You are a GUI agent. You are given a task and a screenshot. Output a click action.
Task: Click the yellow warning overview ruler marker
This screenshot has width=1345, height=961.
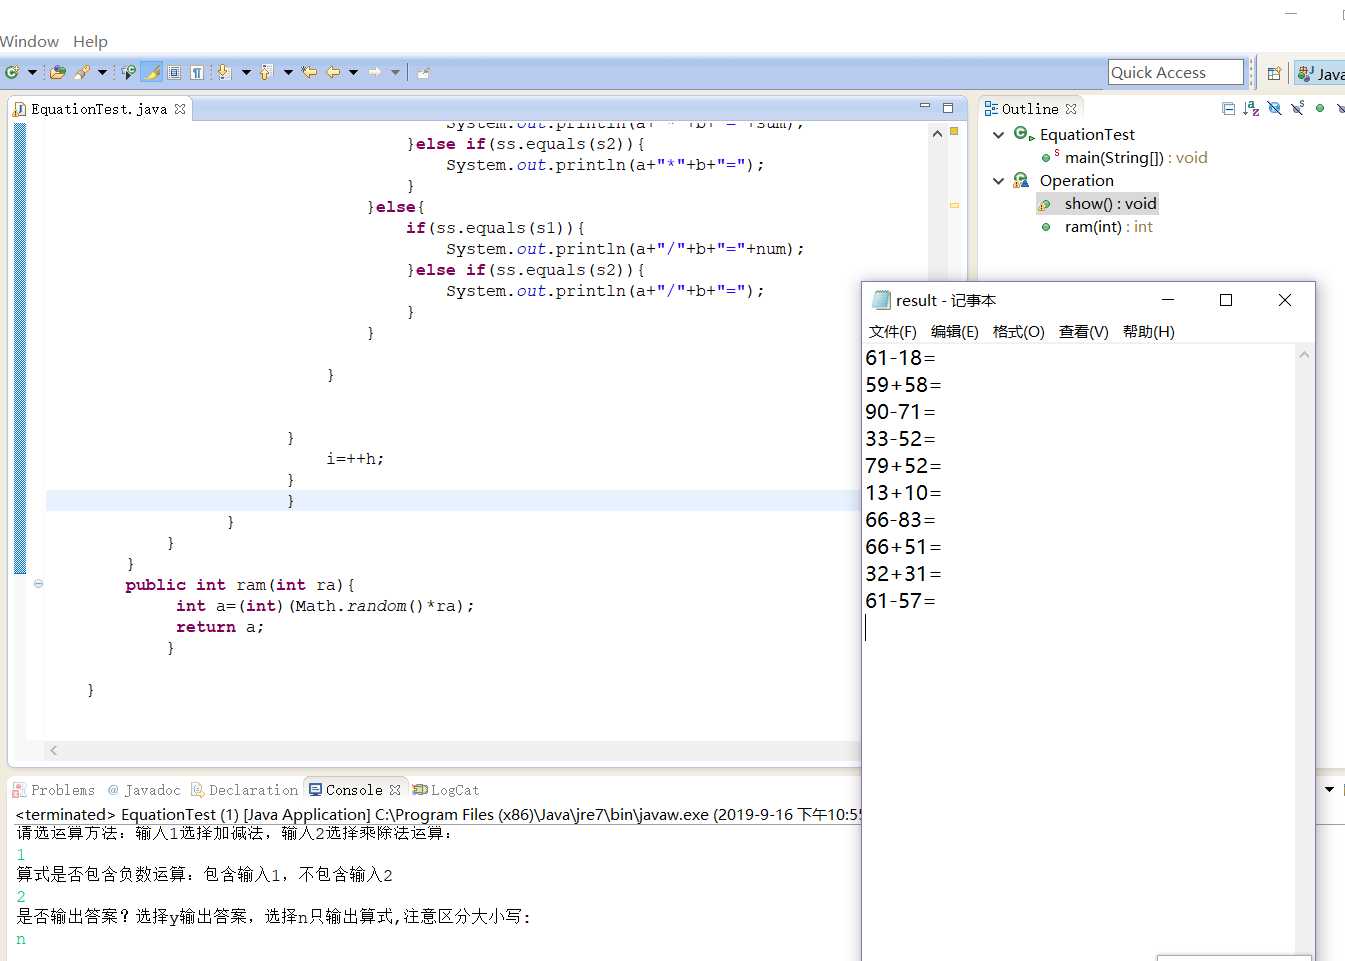[x=954, y=205]
